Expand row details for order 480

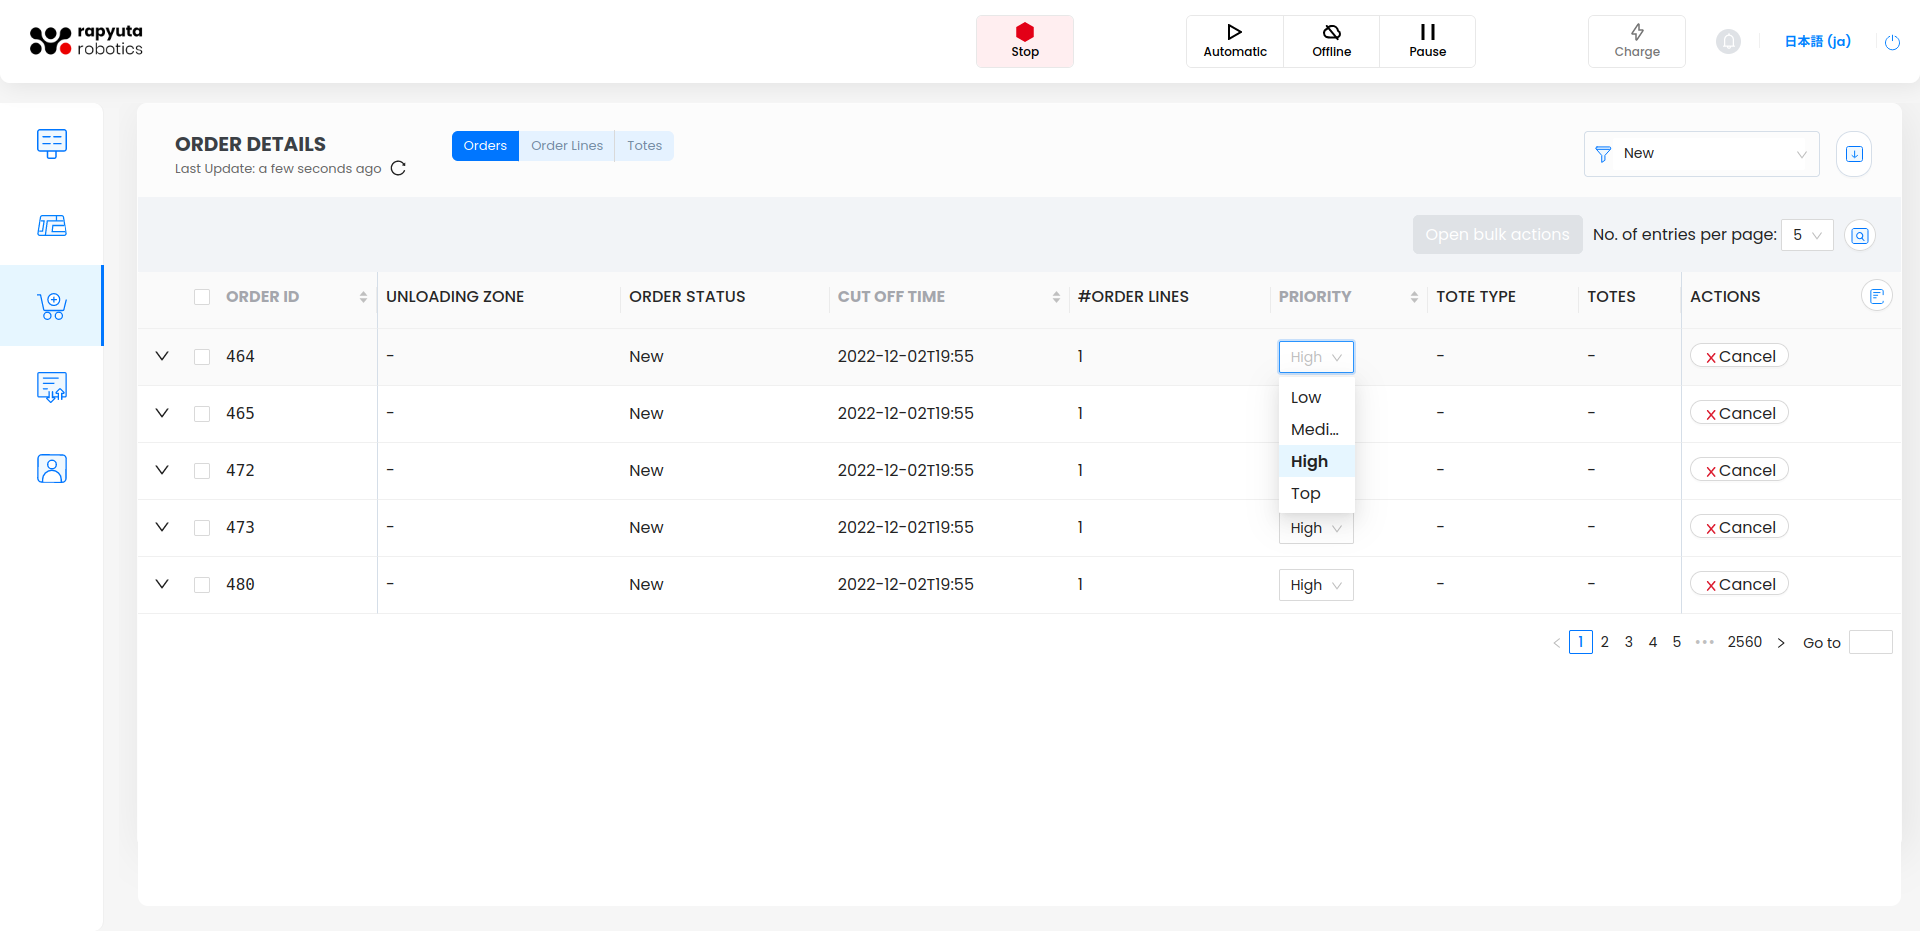point(162,584)
